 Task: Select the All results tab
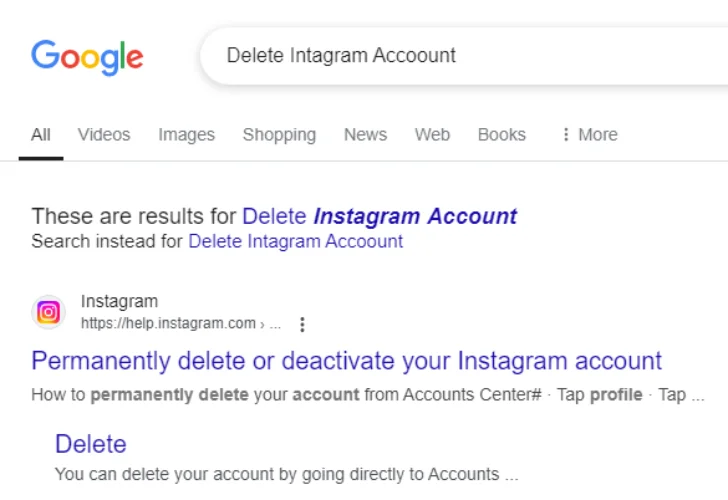coord(41,135)
